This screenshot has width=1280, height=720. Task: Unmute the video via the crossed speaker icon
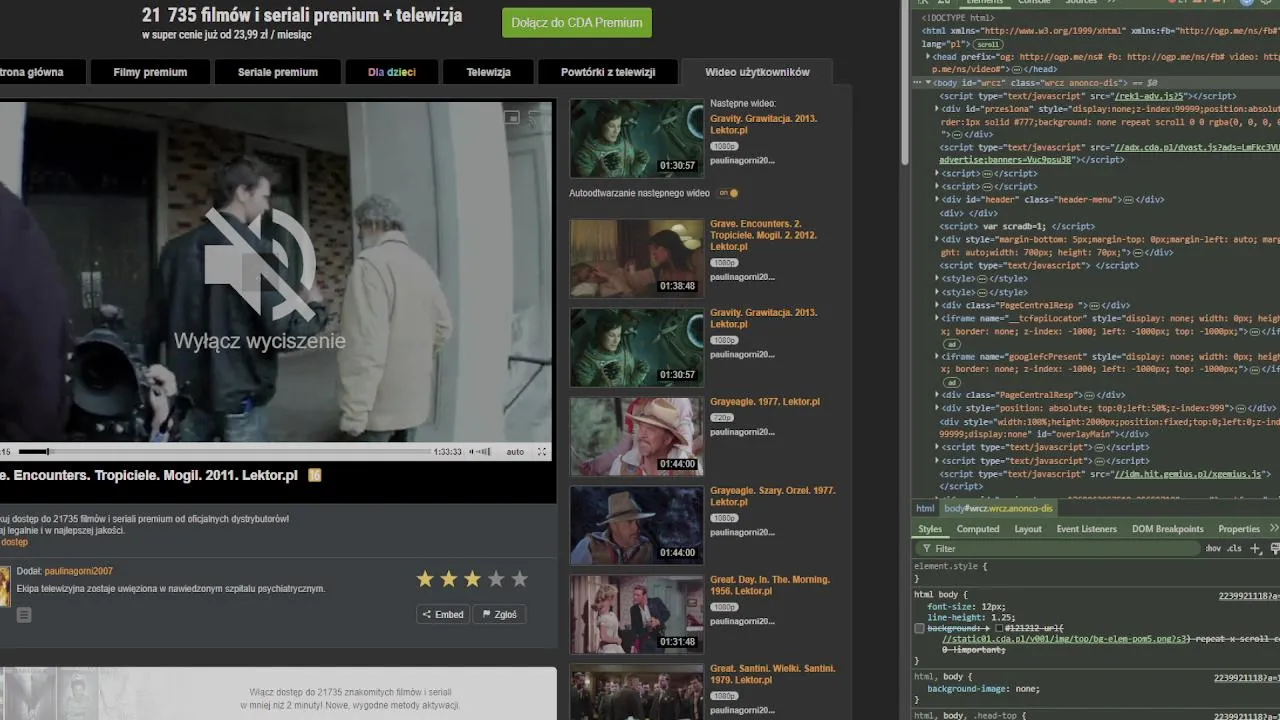pyautogui.click(x=260, y=265)
